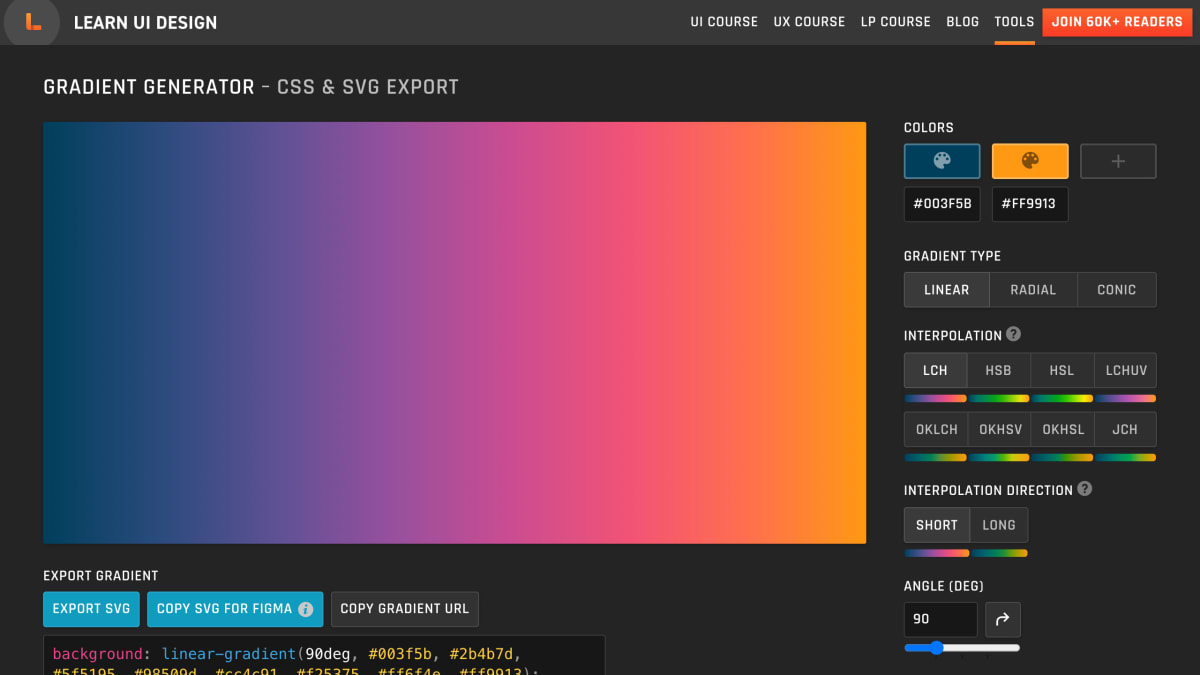Choose HSB interpolation

point(998,370)
